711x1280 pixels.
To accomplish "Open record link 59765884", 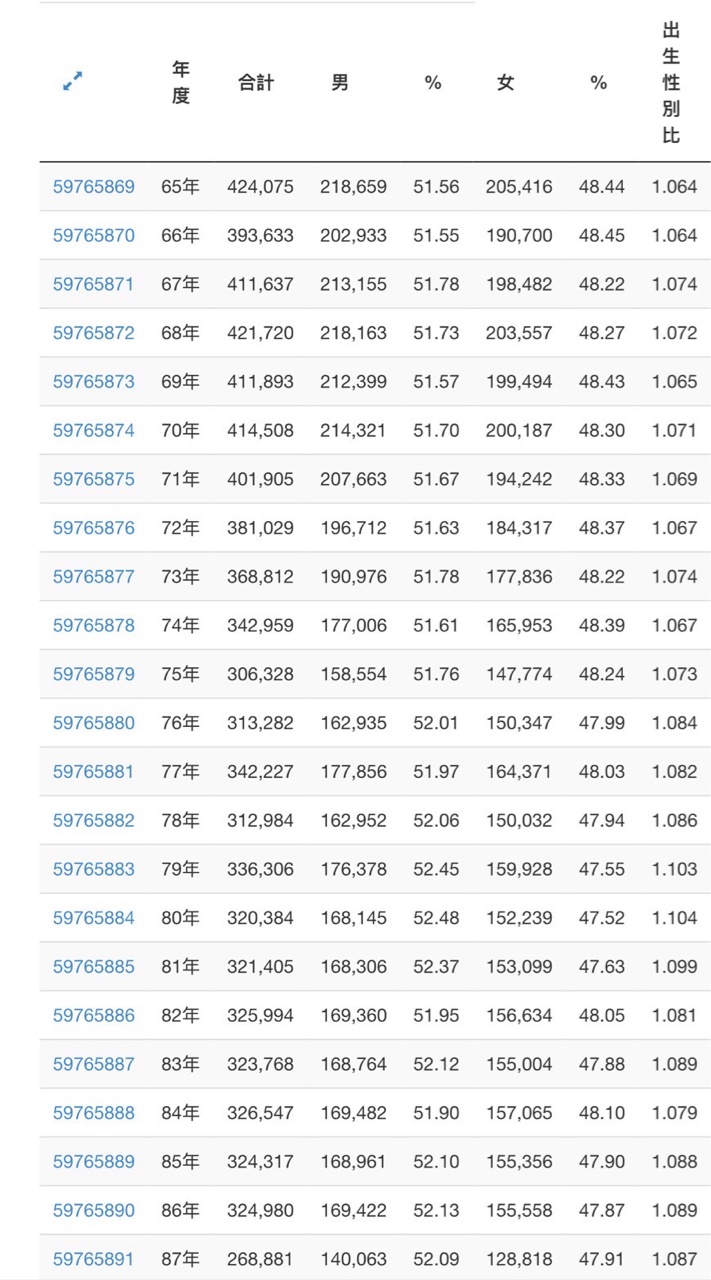I will (x=93, y=918).
